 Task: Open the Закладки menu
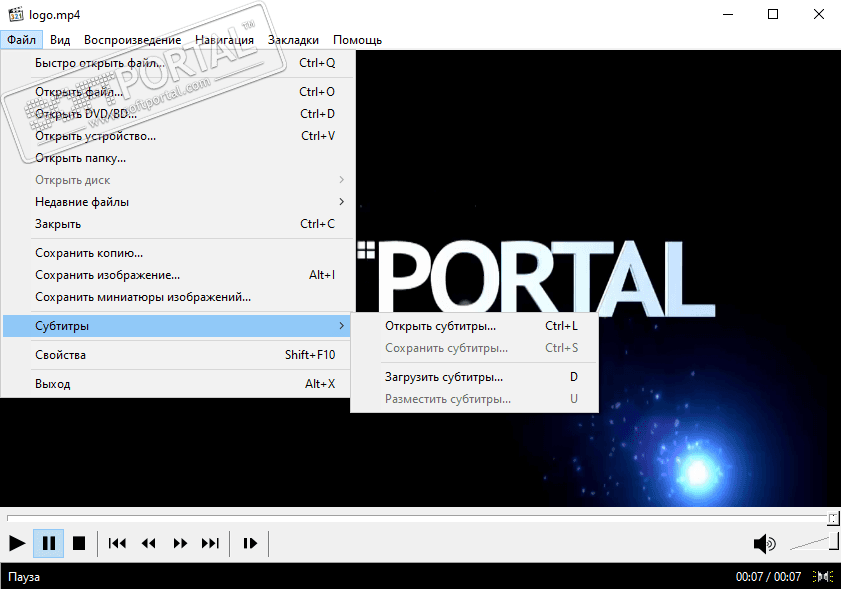[293, 40]
